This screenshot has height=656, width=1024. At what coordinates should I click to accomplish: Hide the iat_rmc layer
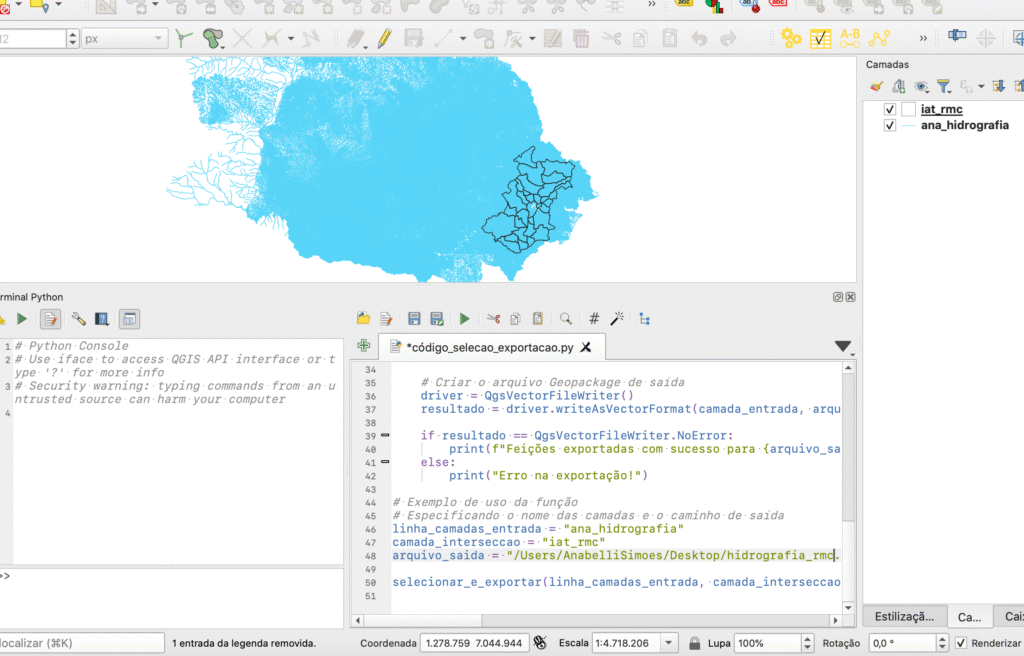tap(889, 109)
